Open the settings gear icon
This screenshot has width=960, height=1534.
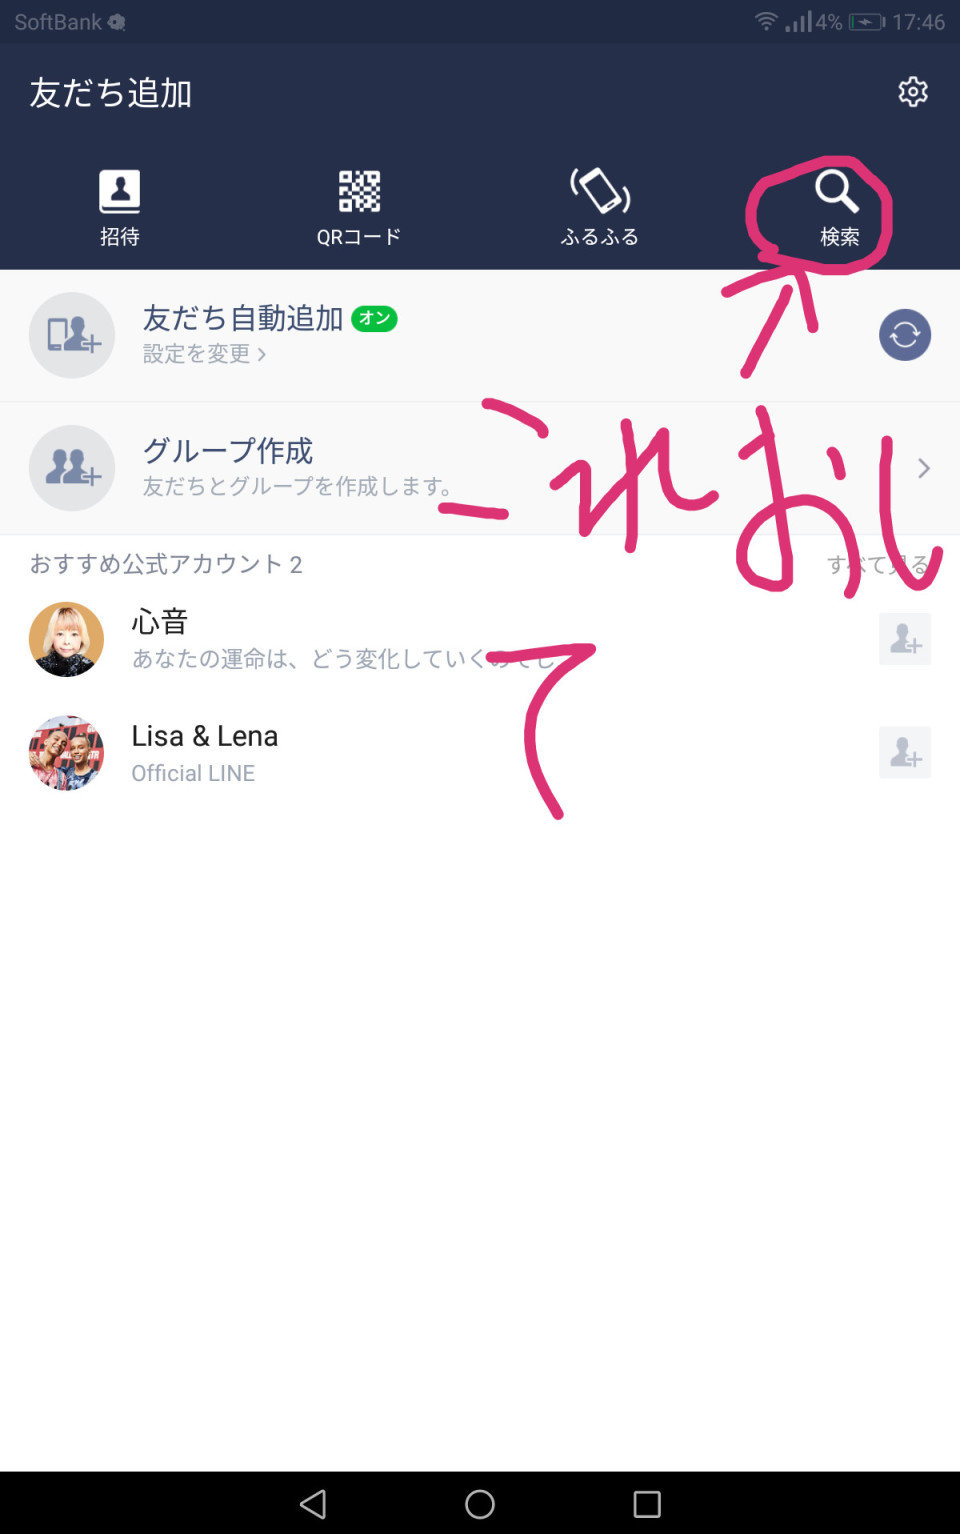pyautogui.click(x=912, y=92)
